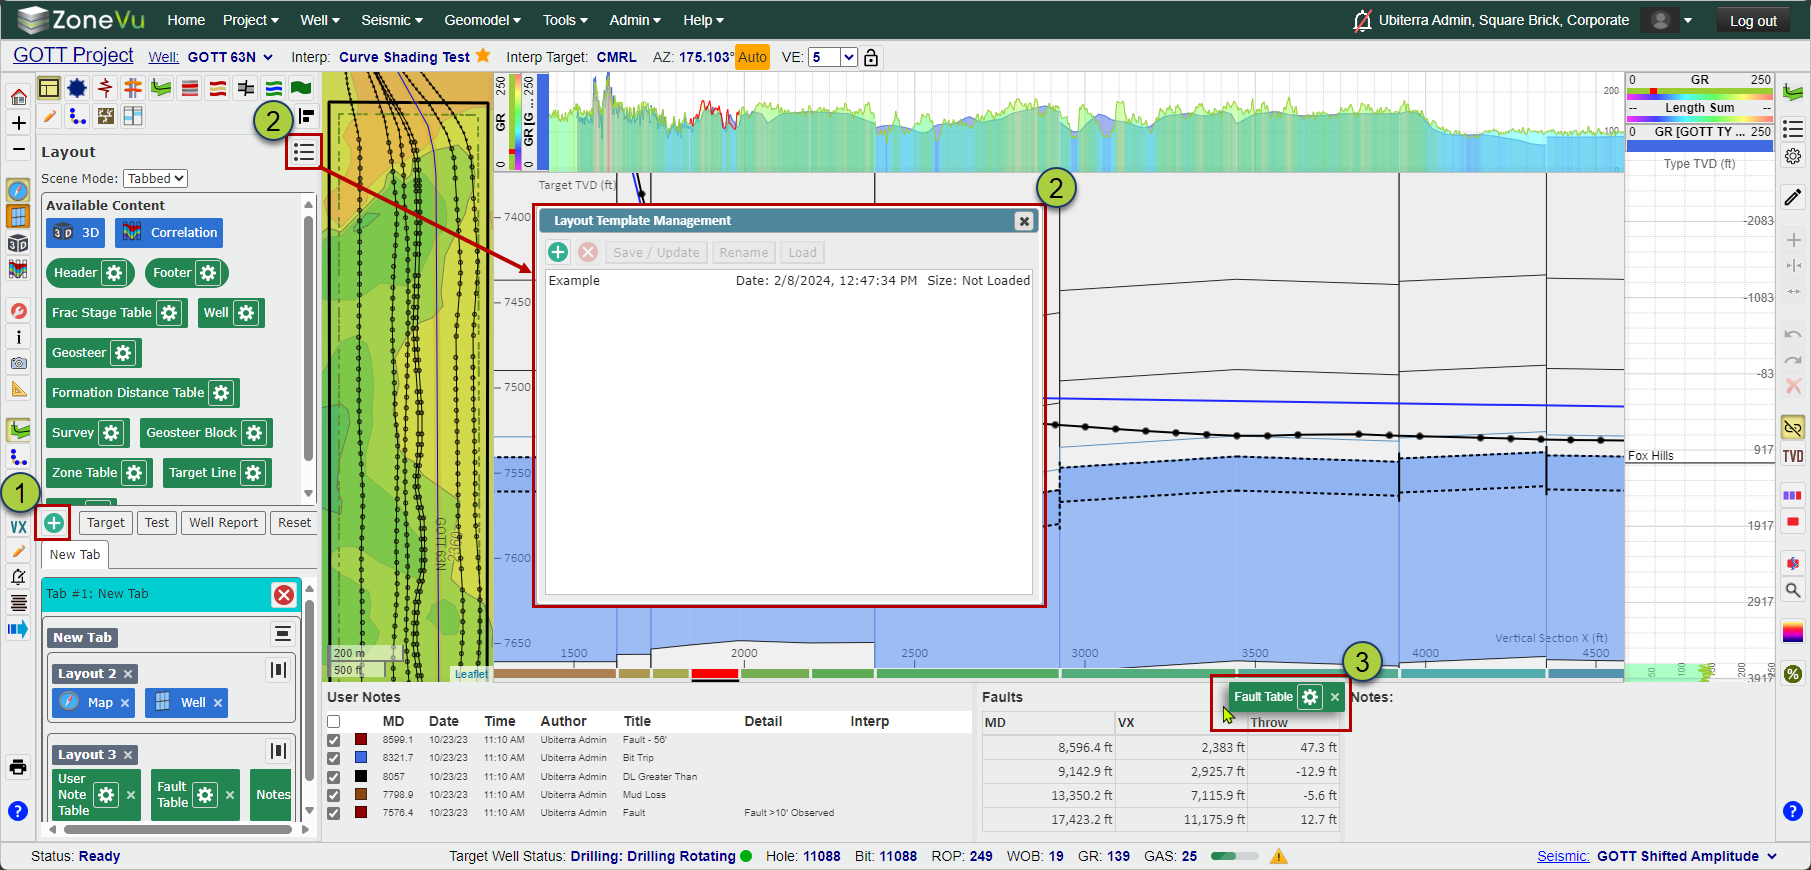The height and width of the screenshot is (870, 1811).
Task: Toggle the Auto azimuth button
Action: click(752, 57)
